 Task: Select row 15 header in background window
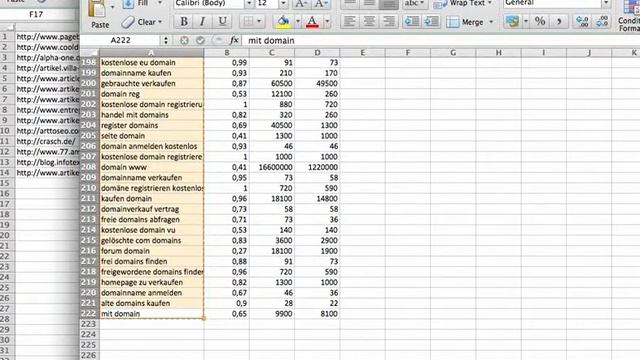6,183
